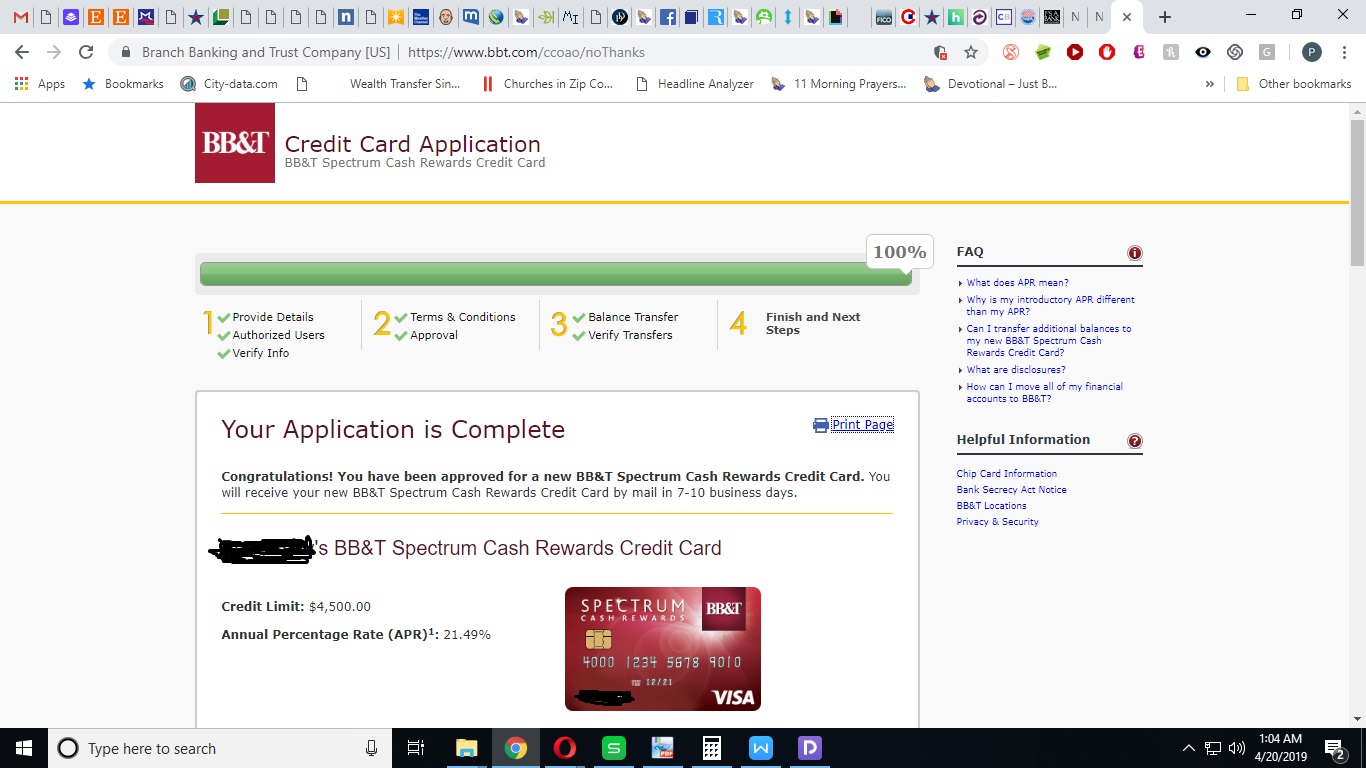Open the Calculator from the taskbar

(x=711, y=748)
